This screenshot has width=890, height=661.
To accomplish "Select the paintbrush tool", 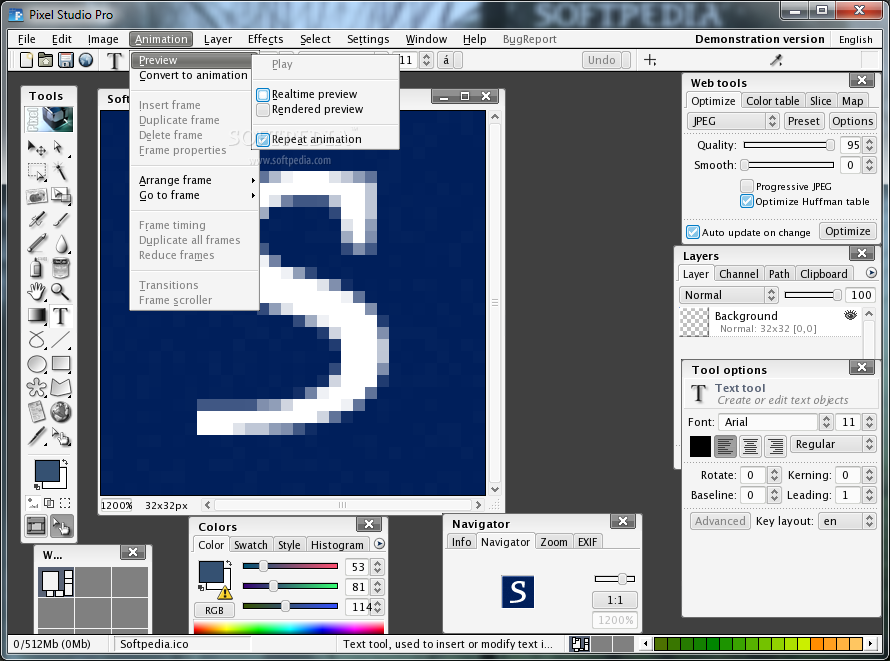I will [60, 220].
